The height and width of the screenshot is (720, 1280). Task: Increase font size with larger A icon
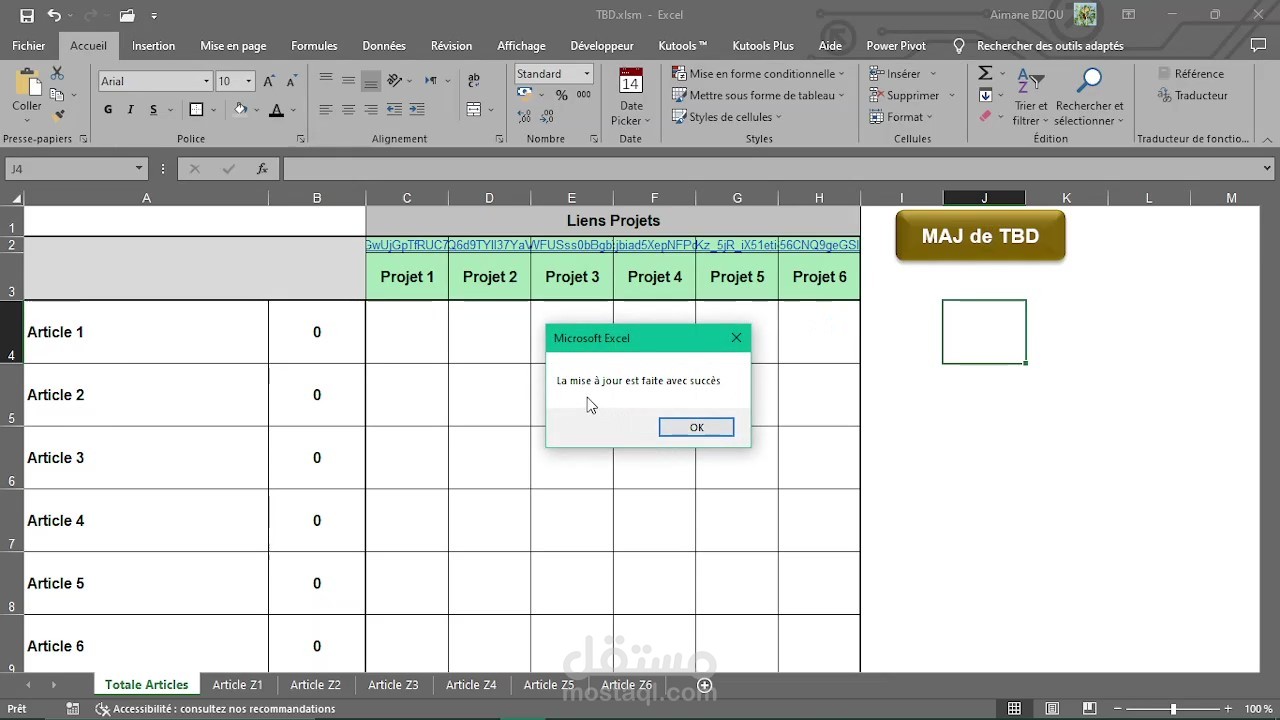point(269,81)
